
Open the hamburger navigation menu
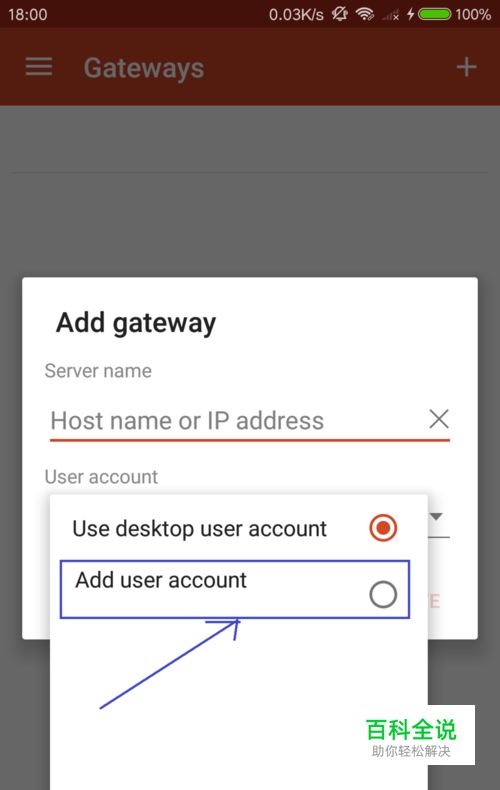(x=39, y=67)
